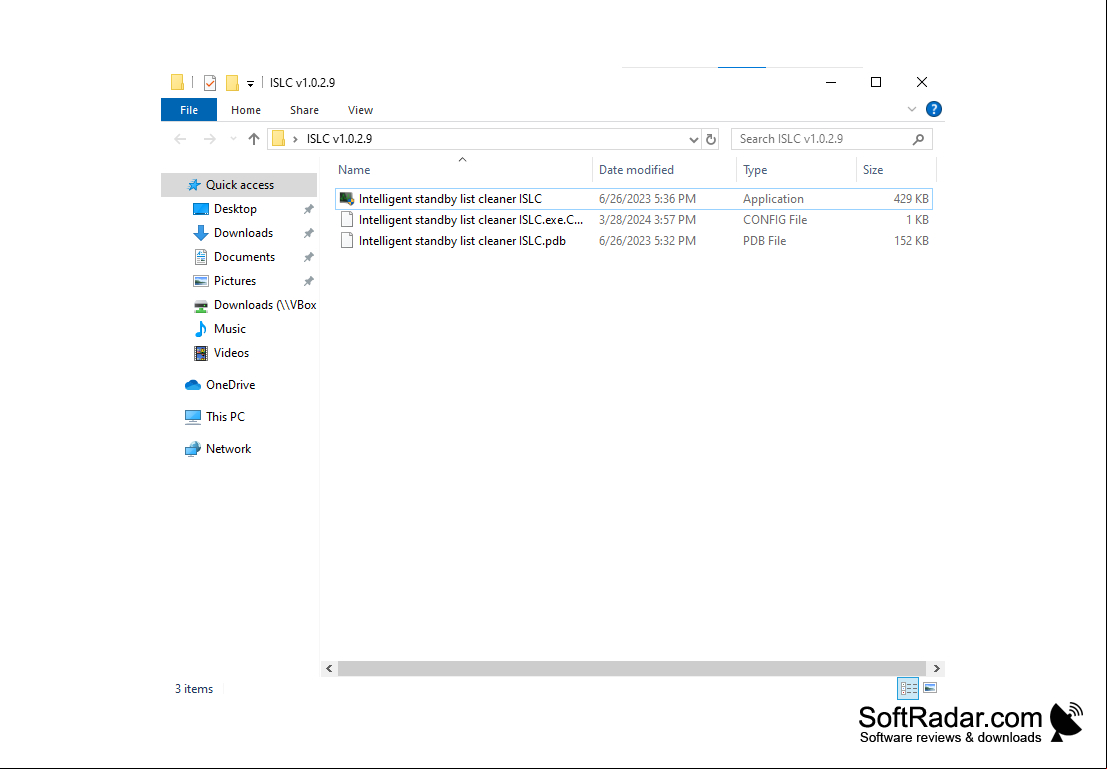Open Documents in the navigation pane

click(244, 257)
